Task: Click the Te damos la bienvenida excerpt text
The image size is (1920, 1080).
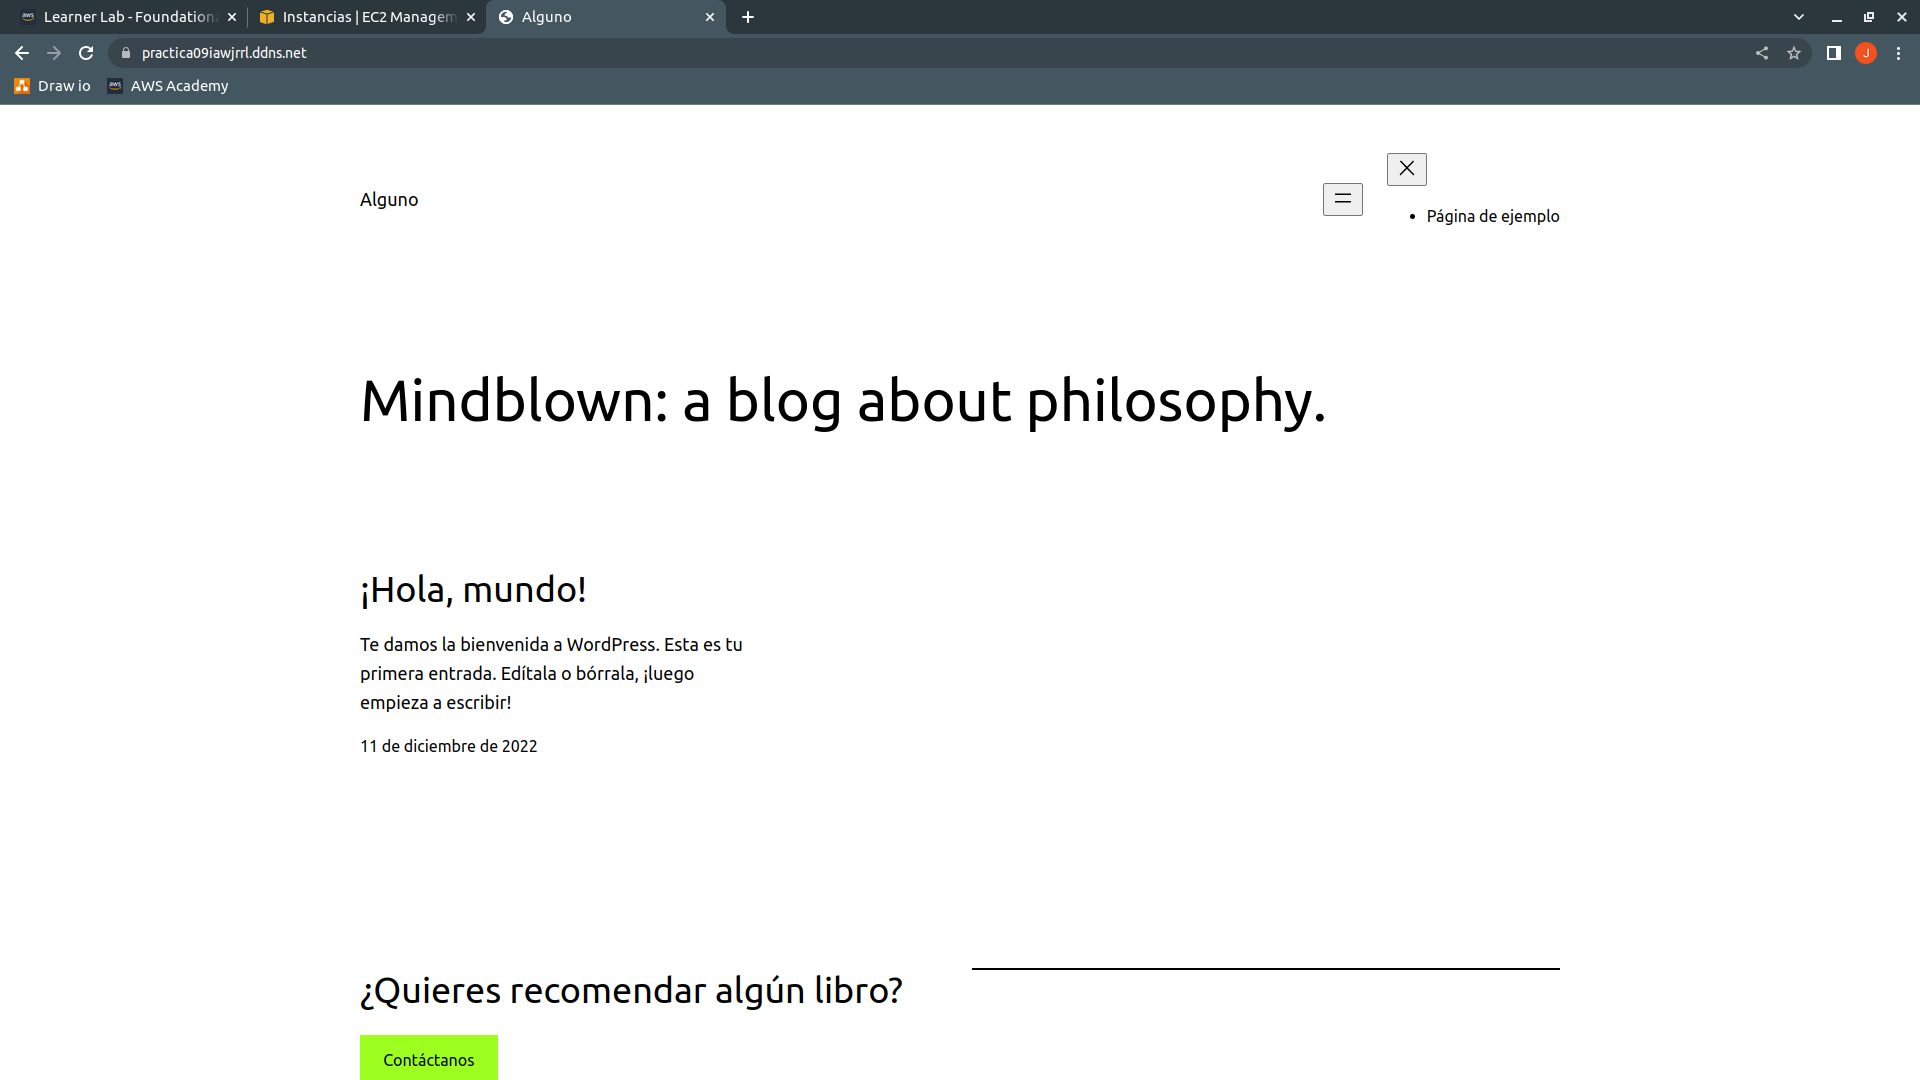Action: point(551,673)
